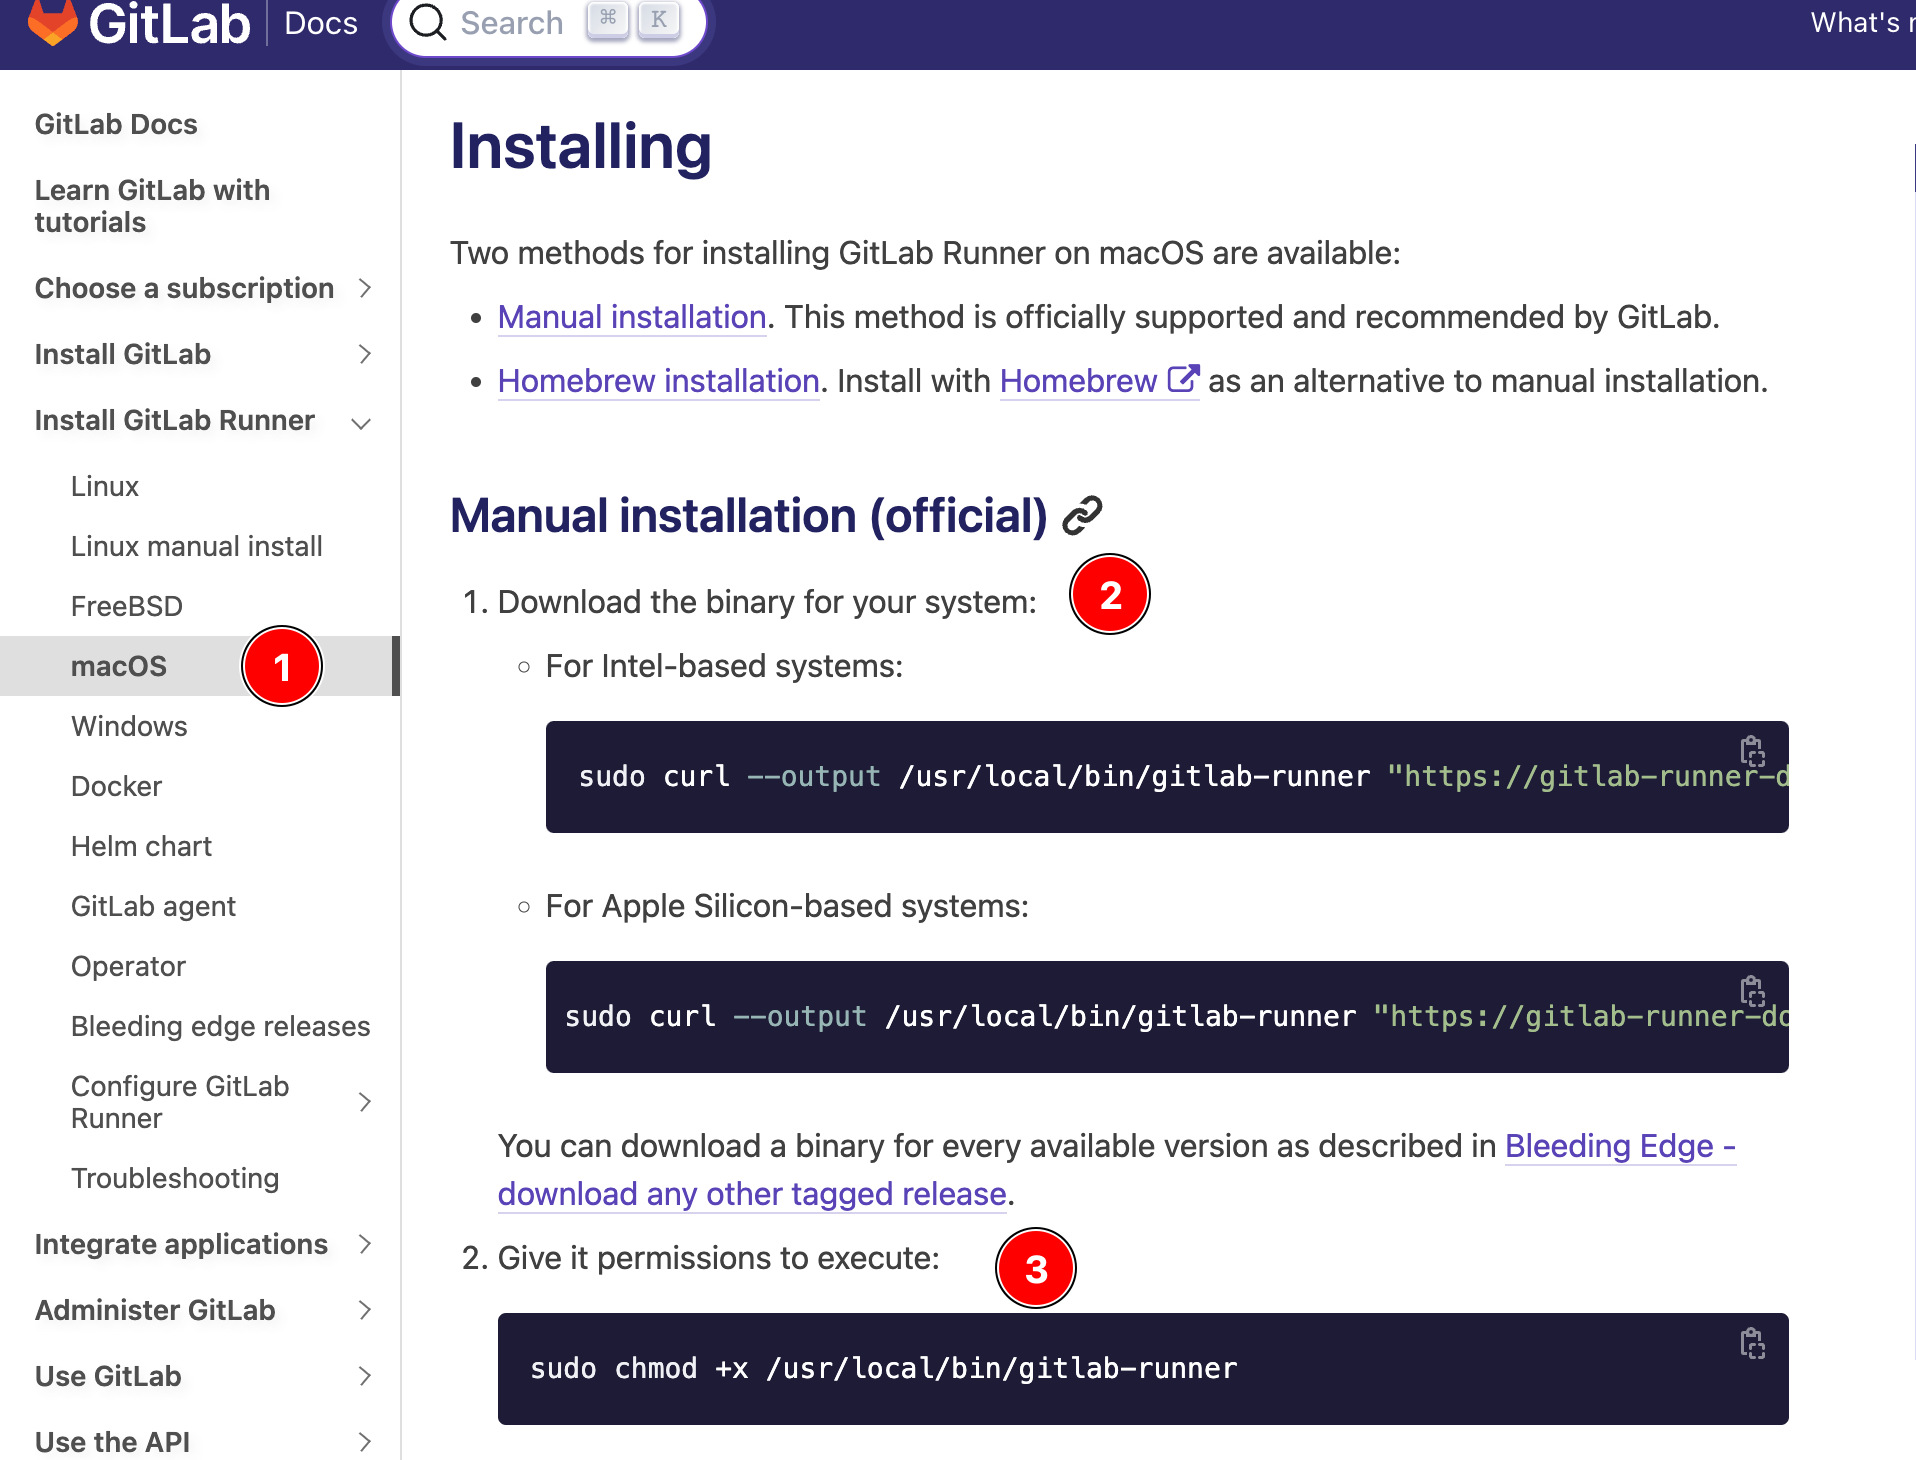Click red annotation marker number 3
The height and width of the screenshot is (1460, 1916).
pyautogui.click(x=1036, y=1268)
